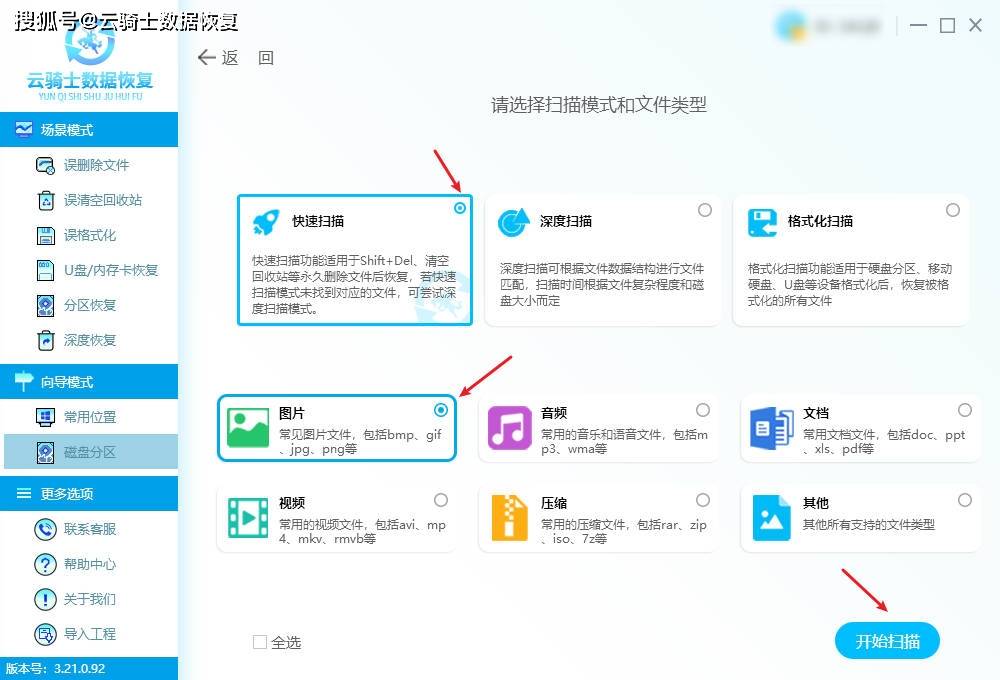This screenshot has height=680, width=1000.
Task: Click the 格式化扫描 disk icon
Action: click(x=762, y=222)
